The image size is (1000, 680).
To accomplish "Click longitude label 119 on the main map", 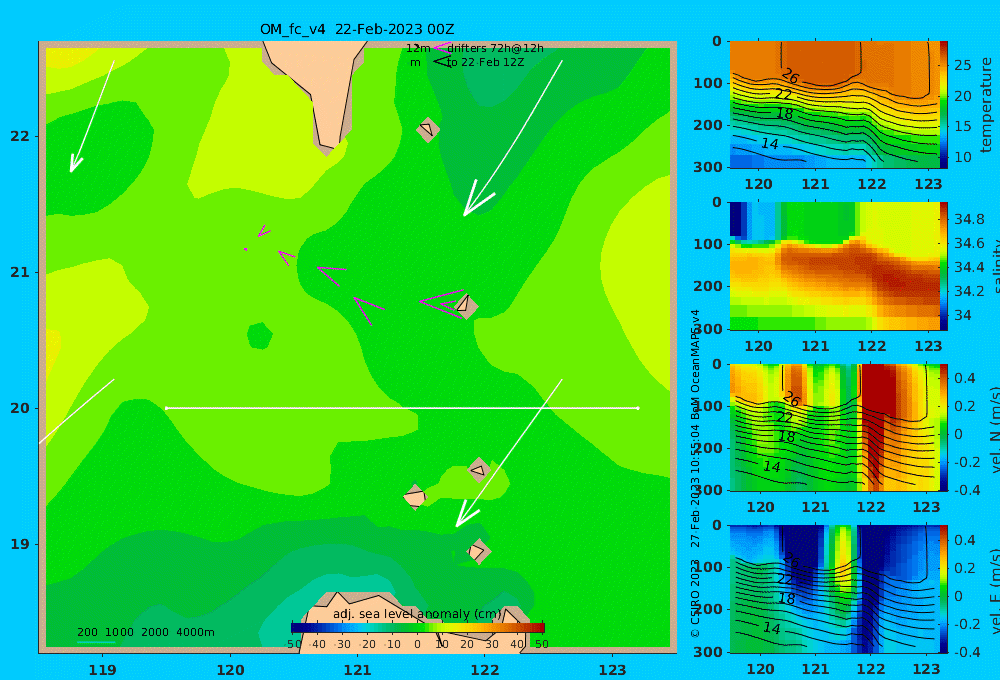I will click(x=103, y=670).
